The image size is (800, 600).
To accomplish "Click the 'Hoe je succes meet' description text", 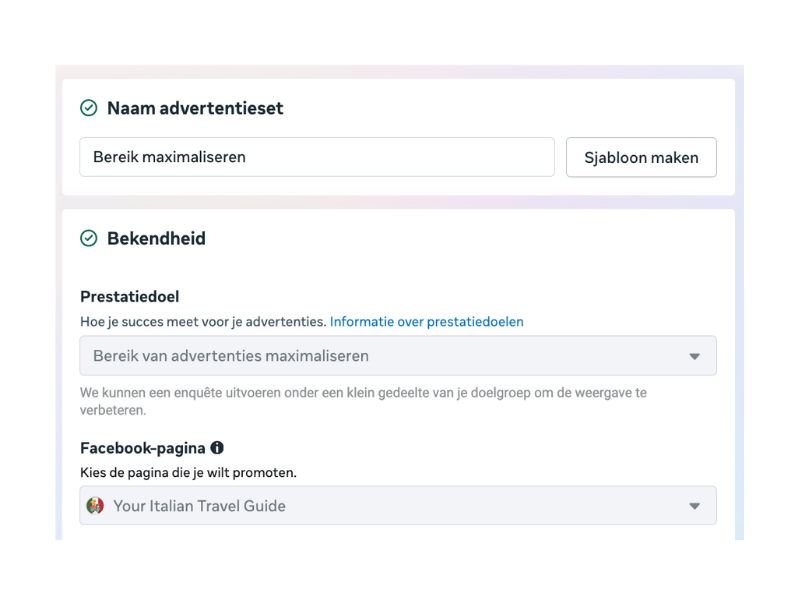I will click(x=203, y=322).
